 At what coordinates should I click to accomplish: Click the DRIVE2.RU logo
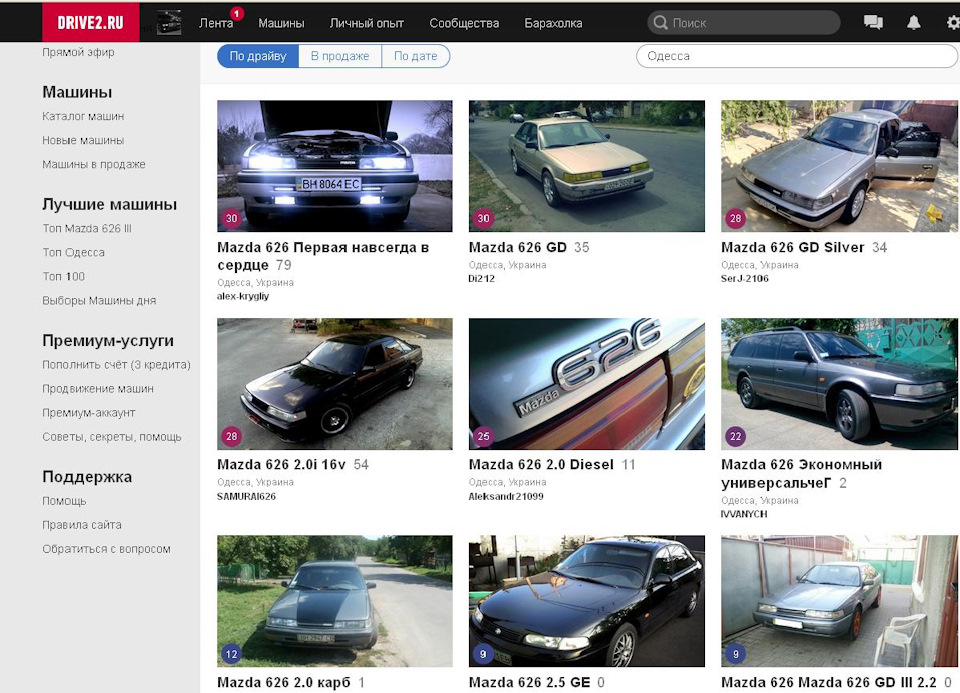91,23
